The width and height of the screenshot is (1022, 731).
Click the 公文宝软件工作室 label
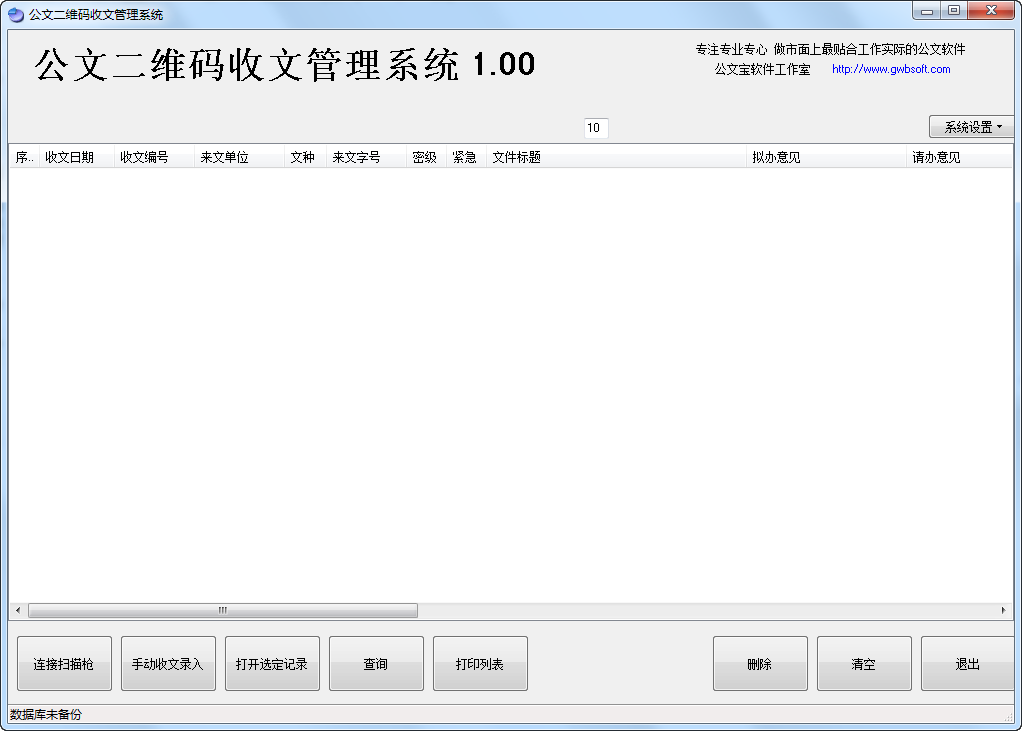pos(762,69)
